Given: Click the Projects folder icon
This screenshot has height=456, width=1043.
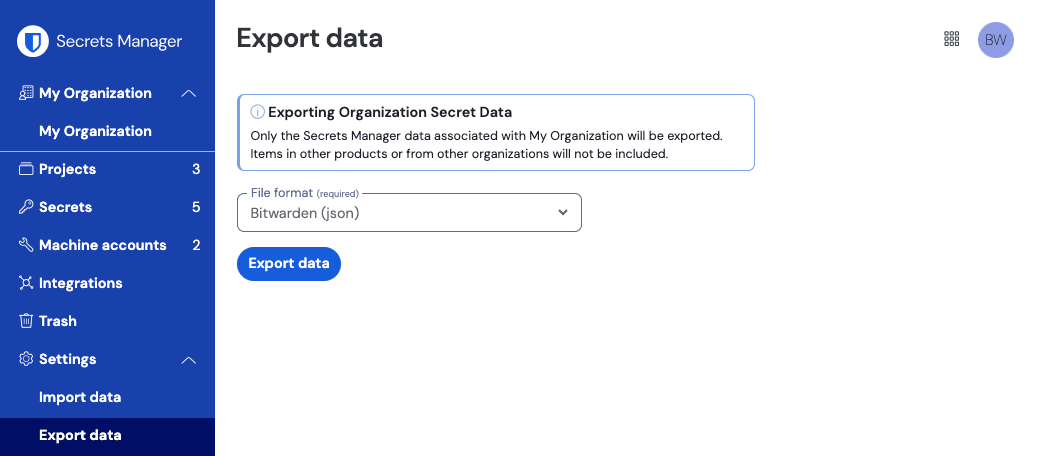Looking at the screenshot, I should coord(26,169).
